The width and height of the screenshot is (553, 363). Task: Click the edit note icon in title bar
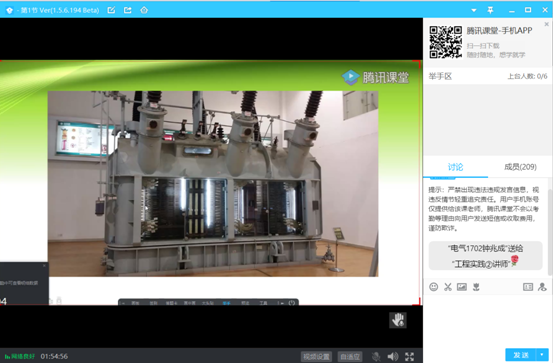(111, 10)
